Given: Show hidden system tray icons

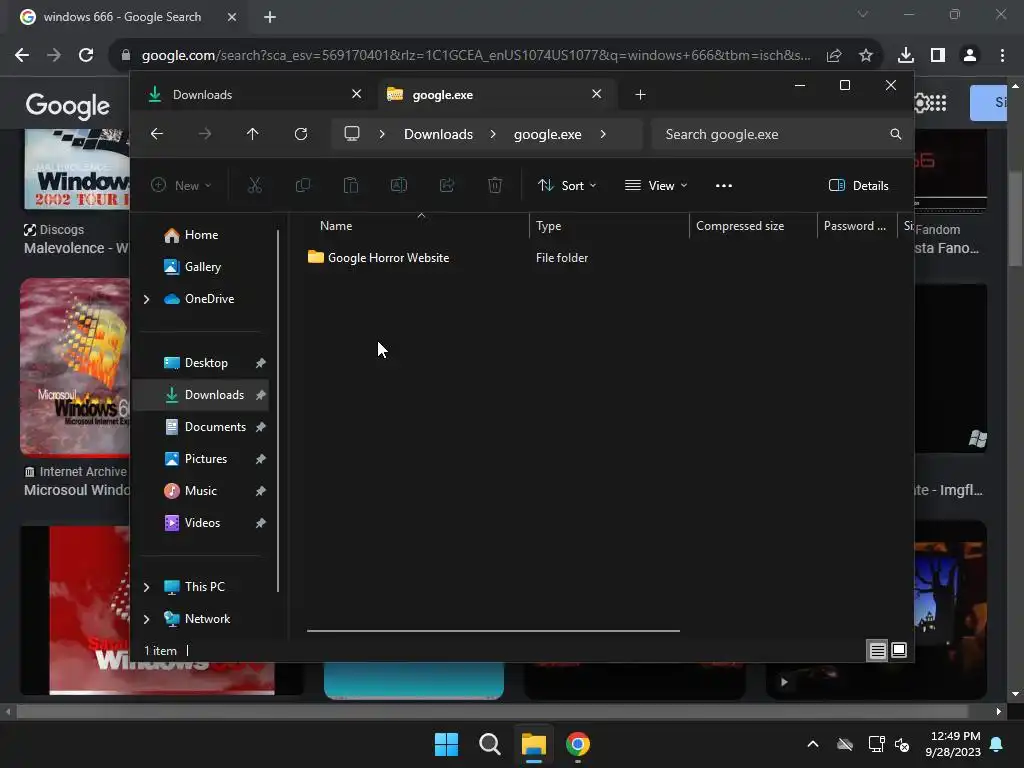Looking at the screenshot, I should [x=813, y=744].
